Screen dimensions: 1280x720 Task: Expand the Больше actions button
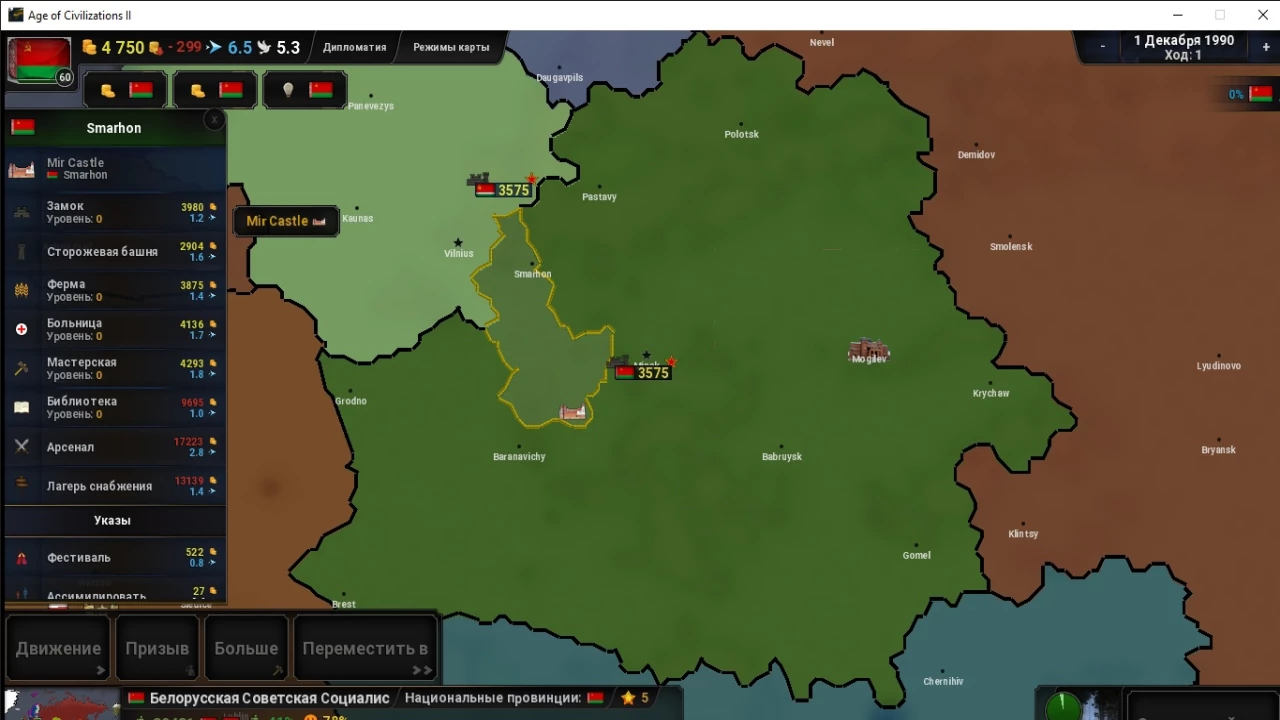click(x=246, y=648)
